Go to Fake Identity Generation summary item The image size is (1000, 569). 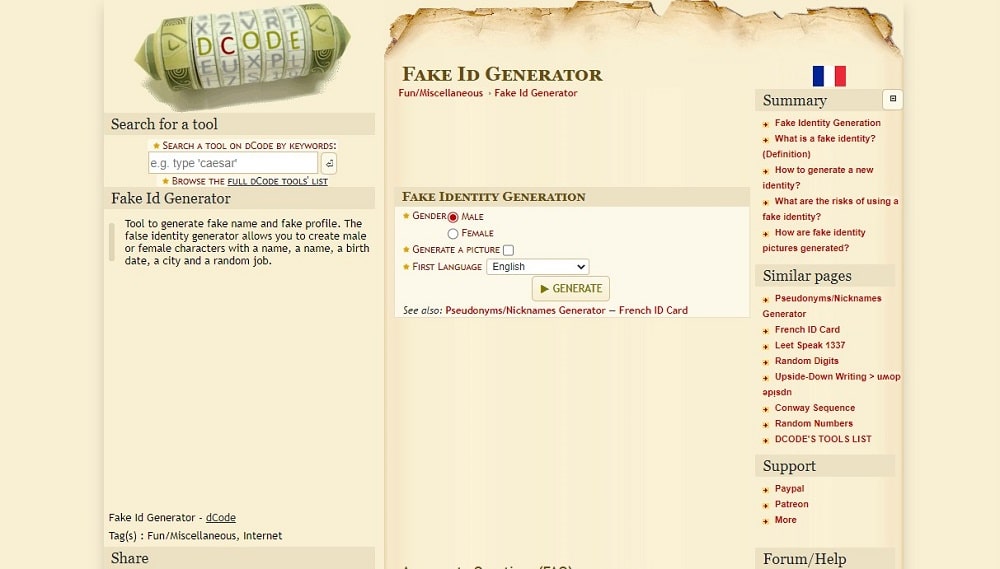827,123
